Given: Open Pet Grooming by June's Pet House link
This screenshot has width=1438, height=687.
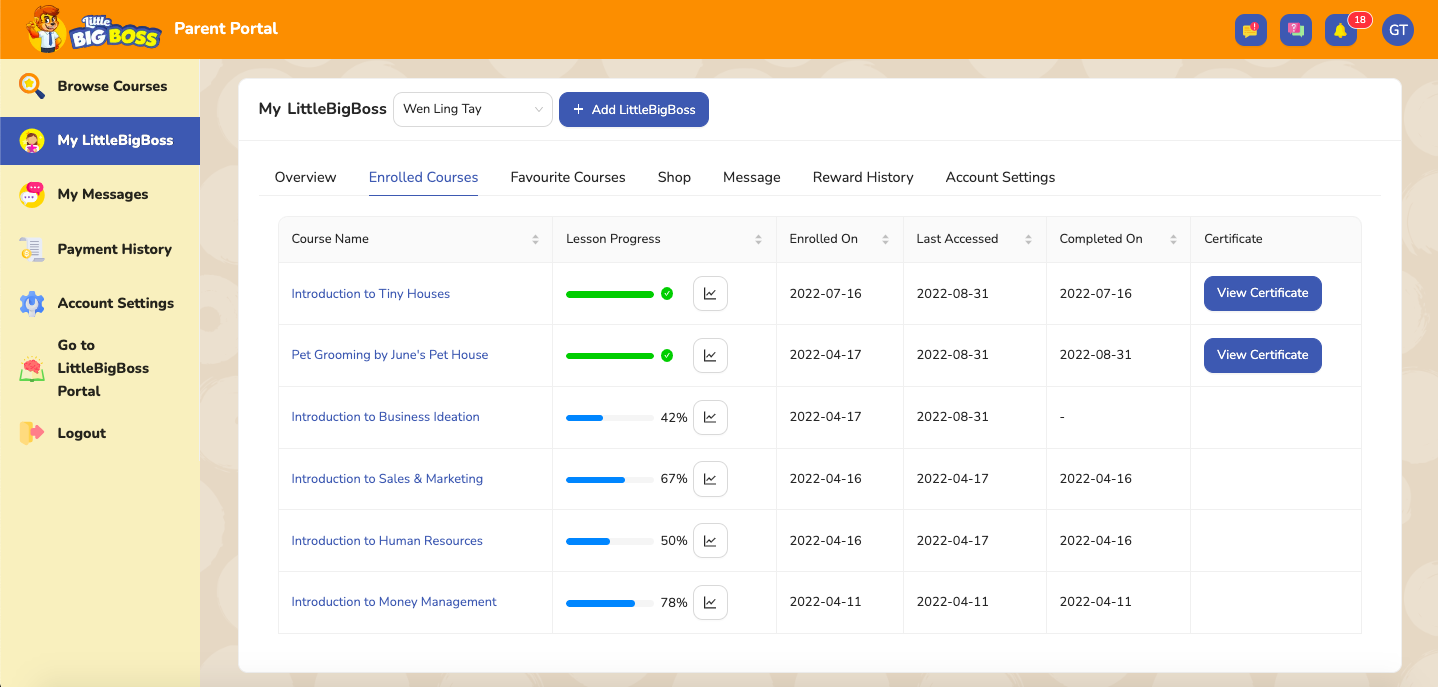Looking at the screenshot, I should pyautogui.click(x=390, y=355).
